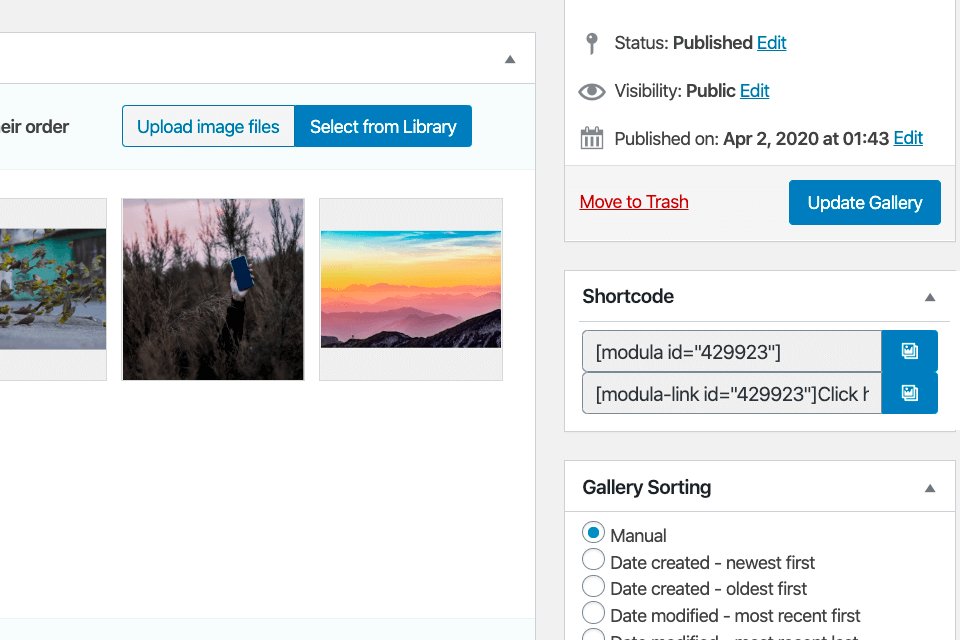This screenshot has width=960, height=640.
Task: Click Upload image files button
Action: point(208,127)
